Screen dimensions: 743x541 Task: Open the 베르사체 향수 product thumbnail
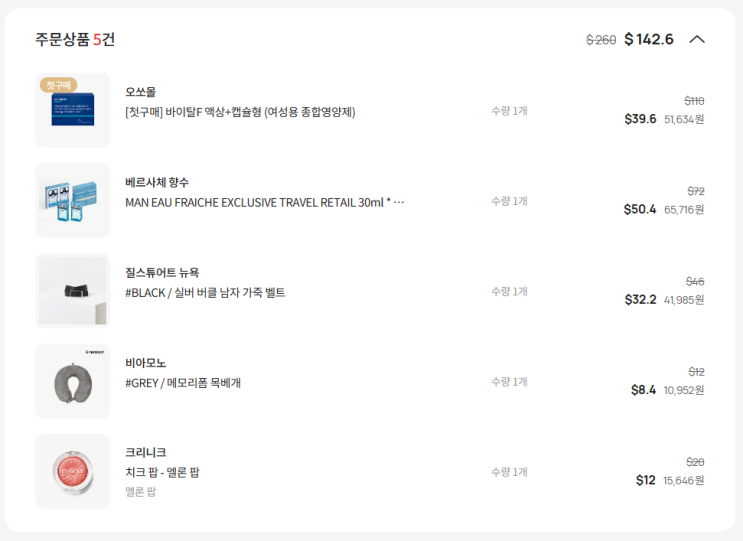point(73,201)
